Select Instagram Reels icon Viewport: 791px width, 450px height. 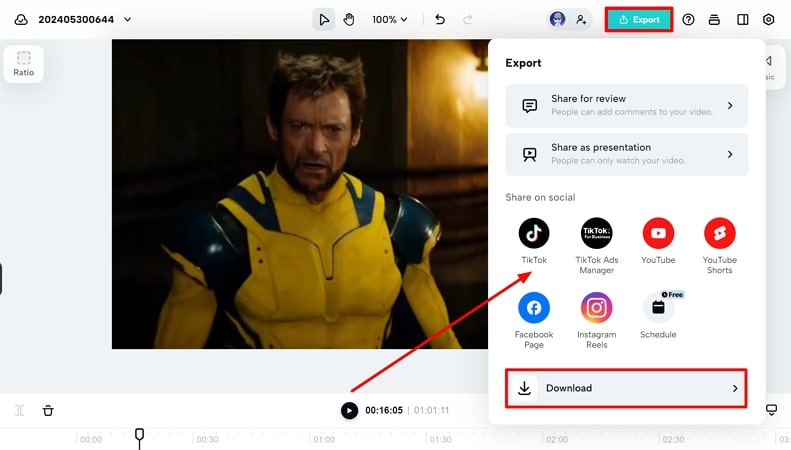click(x=596, y=308)
